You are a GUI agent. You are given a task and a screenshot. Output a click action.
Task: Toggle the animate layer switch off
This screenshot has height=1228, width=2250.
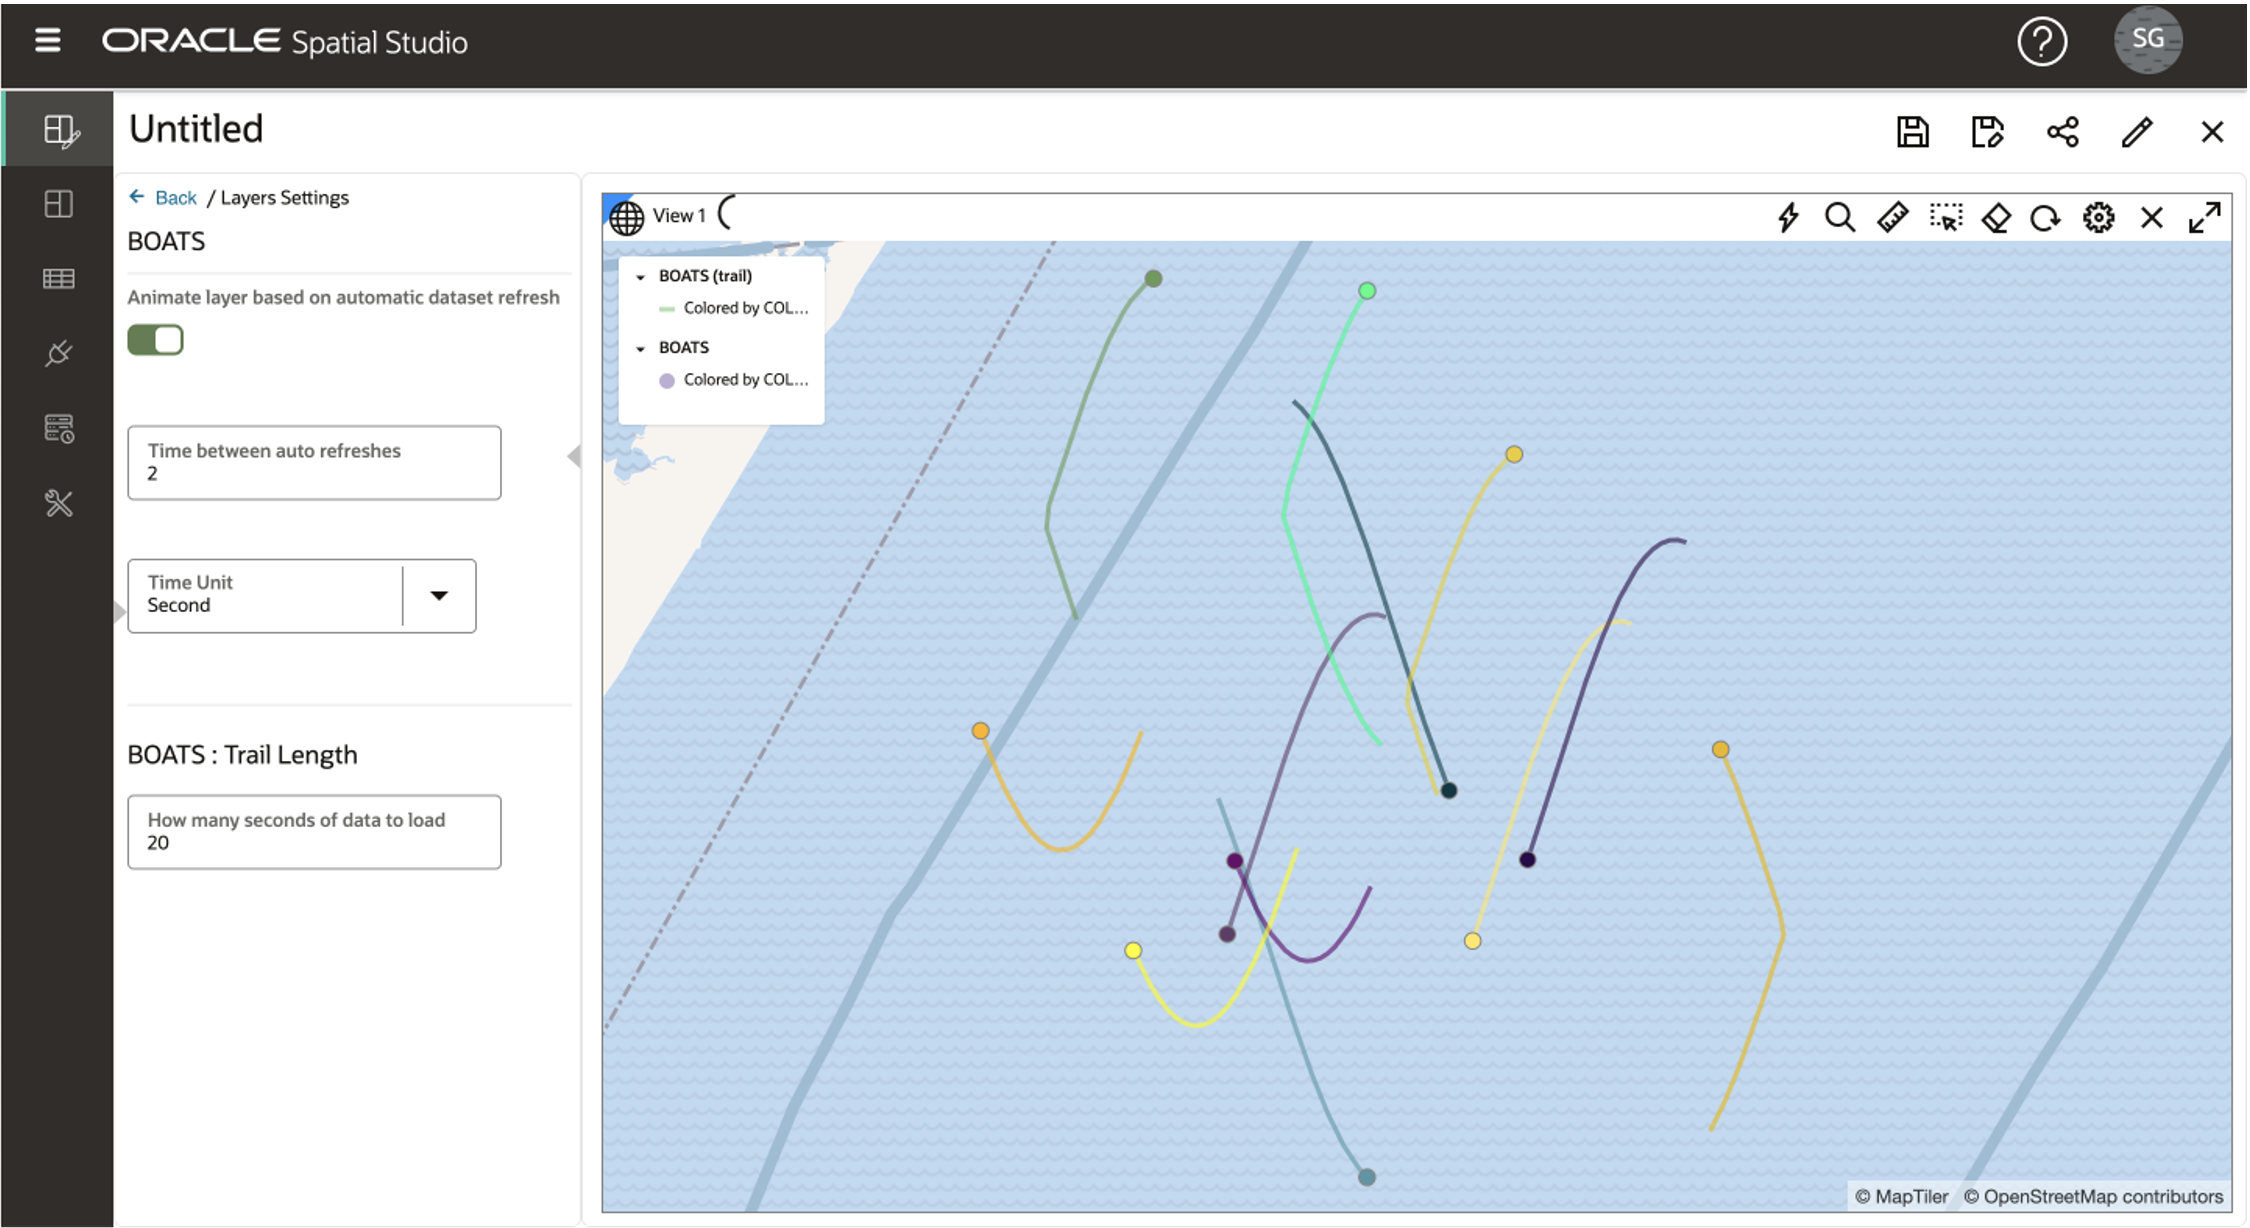[155, 340]
